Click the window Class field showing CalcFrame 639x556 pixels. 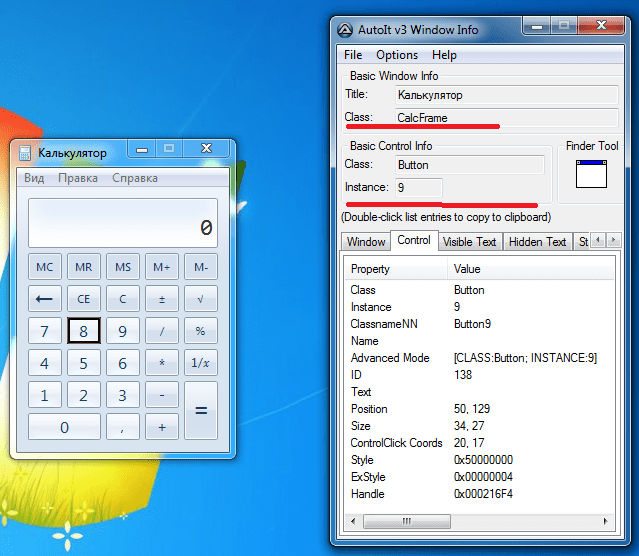[507, 118]
